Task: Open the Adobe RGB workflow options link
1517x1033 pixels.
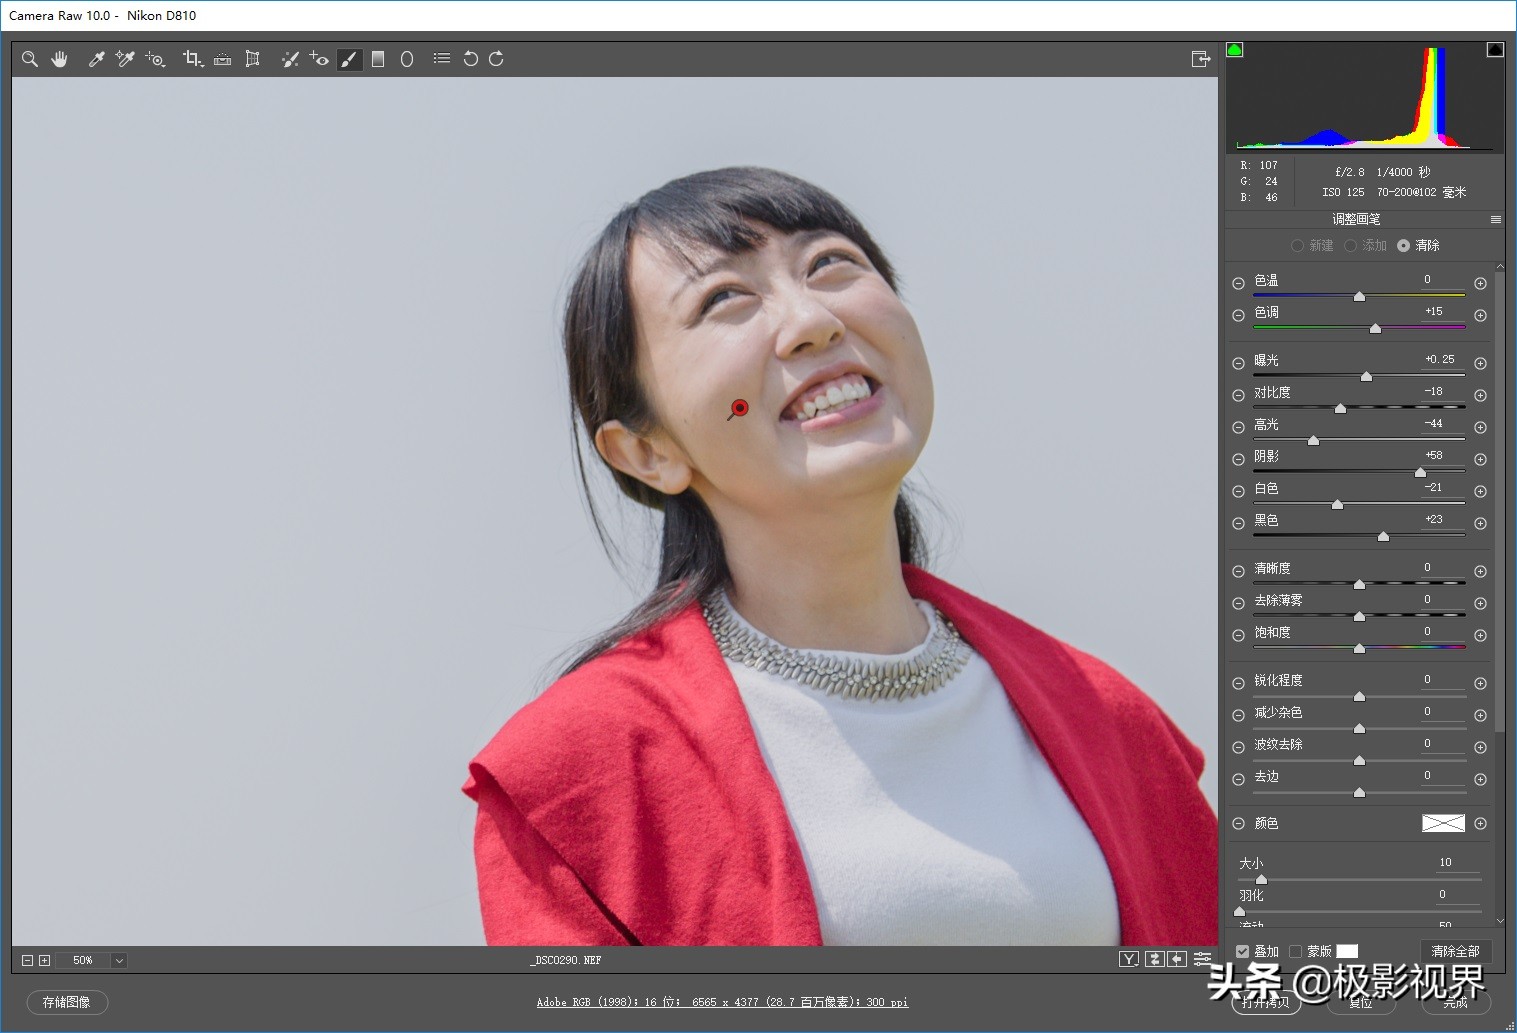Action: [722, 1002]
